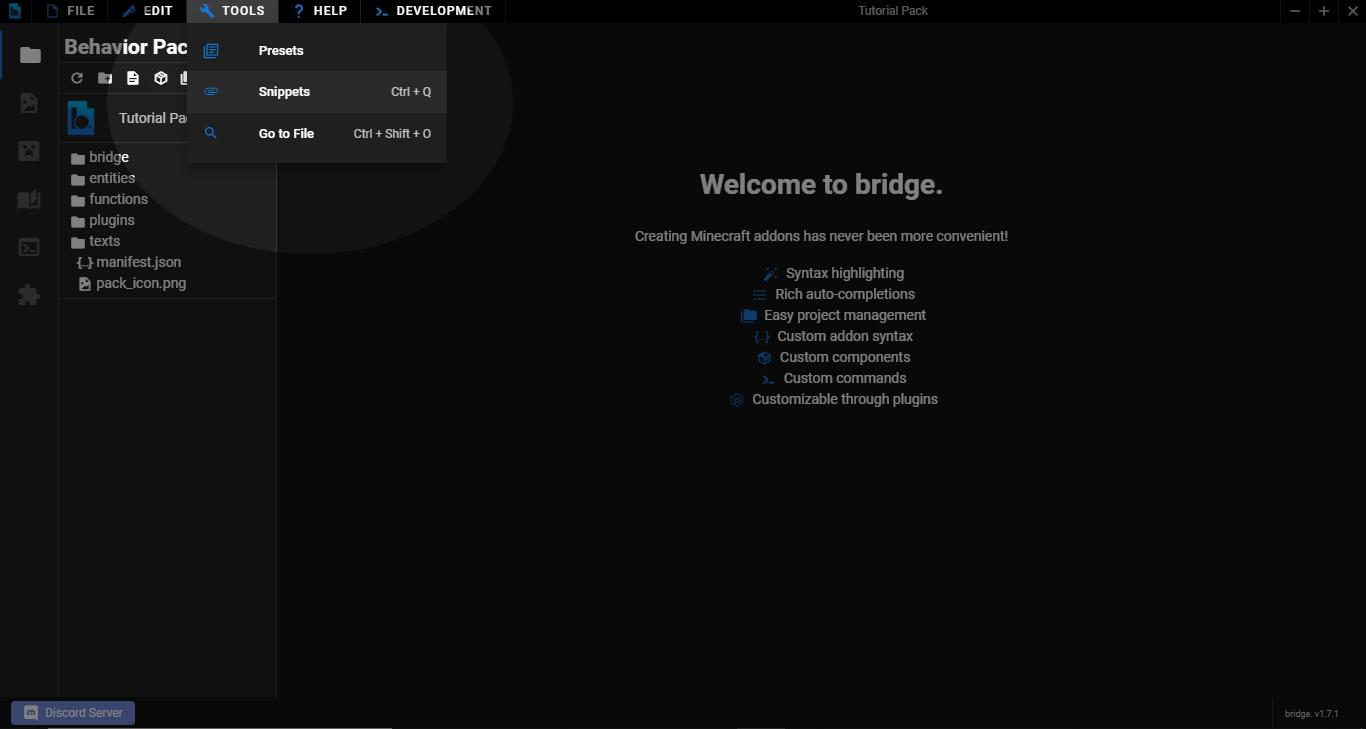
Task: Click the blue bridge project icon beside Tutorial Pack
Action: coord(81,118)
